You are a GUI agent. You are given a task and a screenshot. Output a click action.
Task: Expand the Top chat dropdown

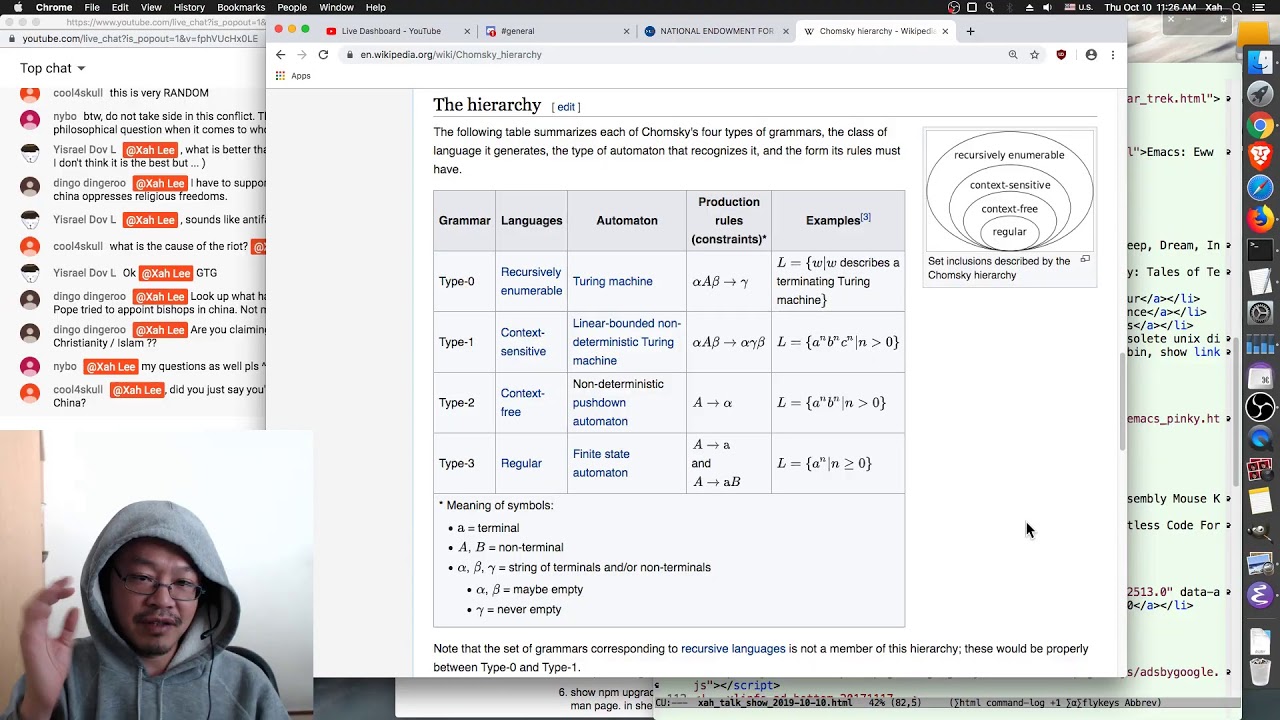(53, 68)
